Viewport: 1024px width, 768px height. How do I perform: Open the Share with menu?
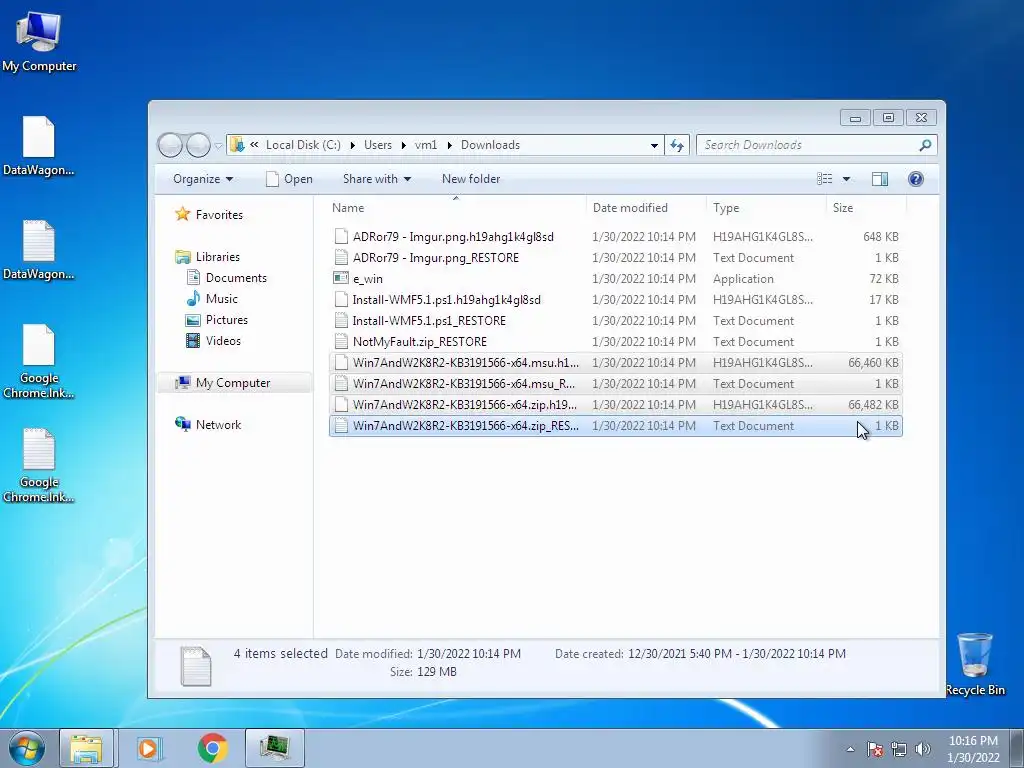coord(377,179)
